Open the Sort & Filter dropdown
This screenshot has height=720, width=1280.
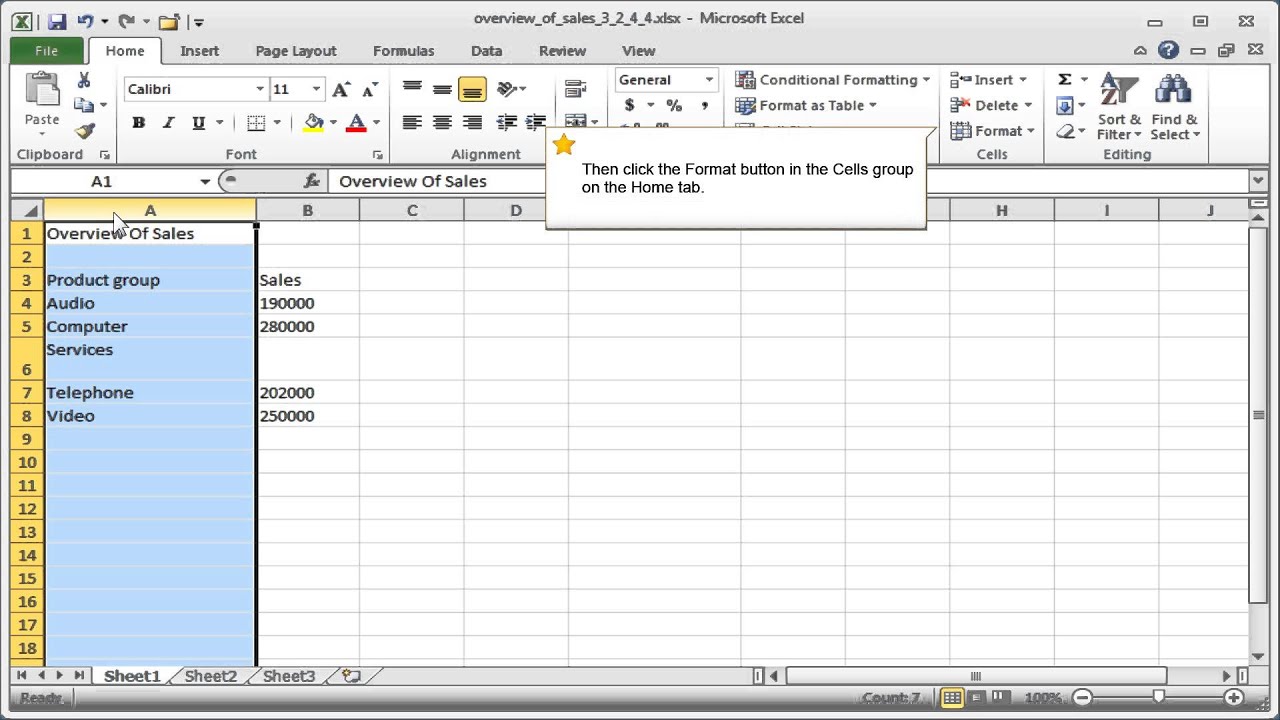click(x=1119, y=107)
